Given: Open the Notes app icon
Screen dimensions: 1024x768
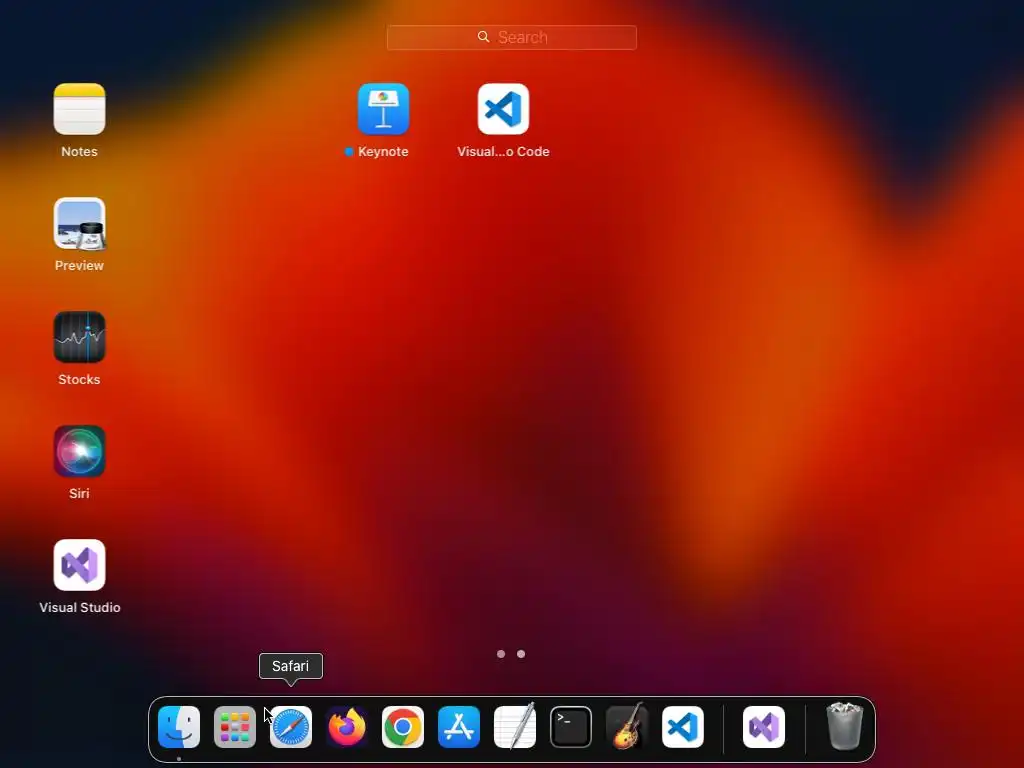Looking at the screenshot, I should pos(79,109).
